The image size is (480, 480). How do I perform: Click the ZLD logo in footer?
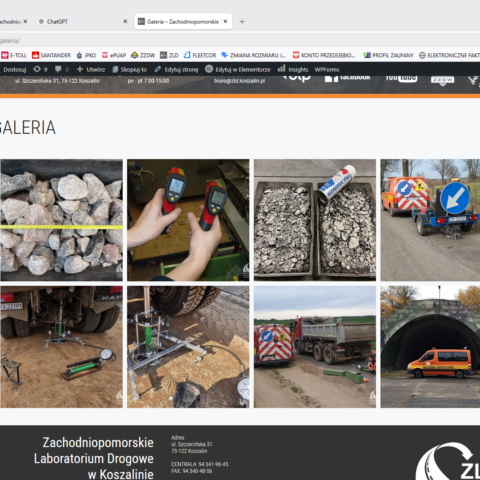[x=448, y=461]
